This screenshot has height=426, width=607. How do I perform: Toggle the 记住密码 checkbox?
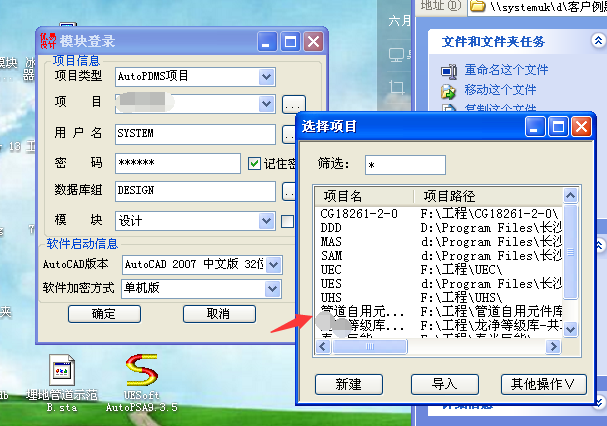click(254, 163)
